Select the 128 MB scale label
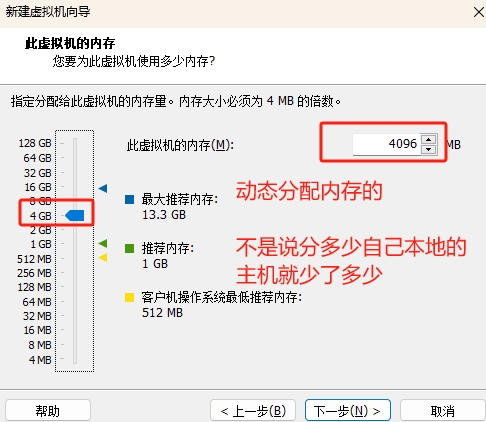 pos(35,287)
